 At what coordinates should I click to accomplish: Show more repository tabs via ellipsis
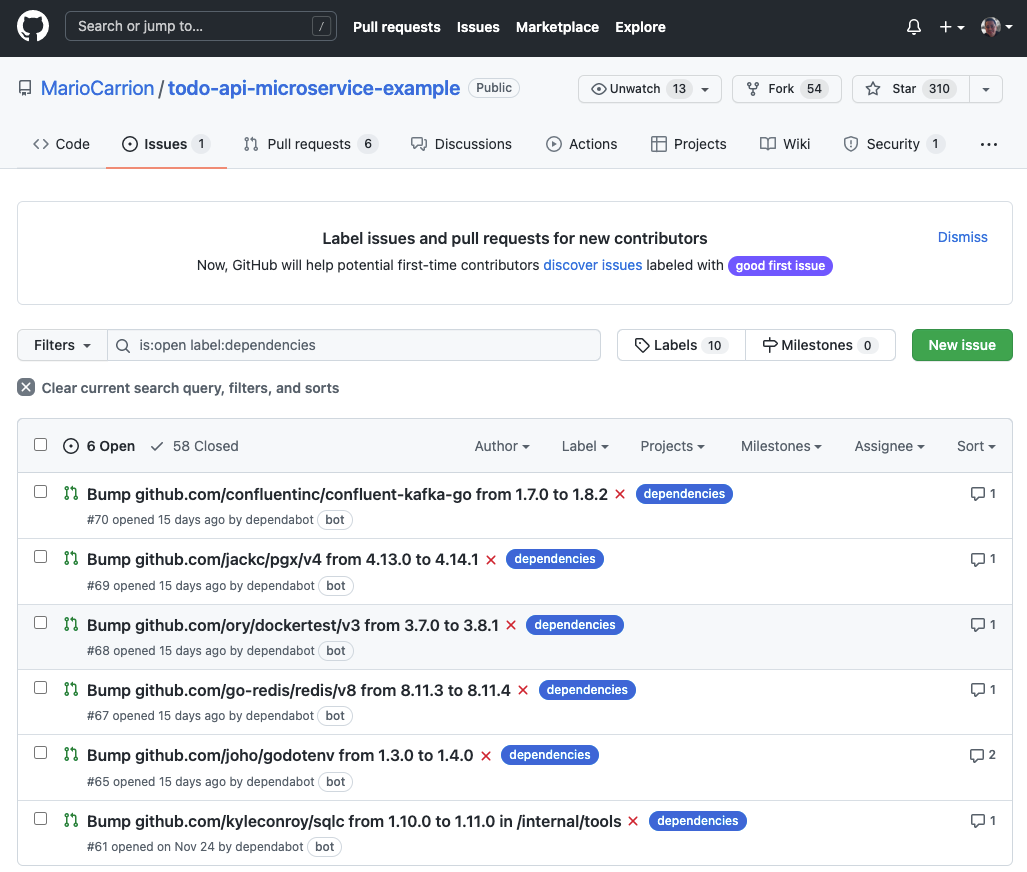988,144
